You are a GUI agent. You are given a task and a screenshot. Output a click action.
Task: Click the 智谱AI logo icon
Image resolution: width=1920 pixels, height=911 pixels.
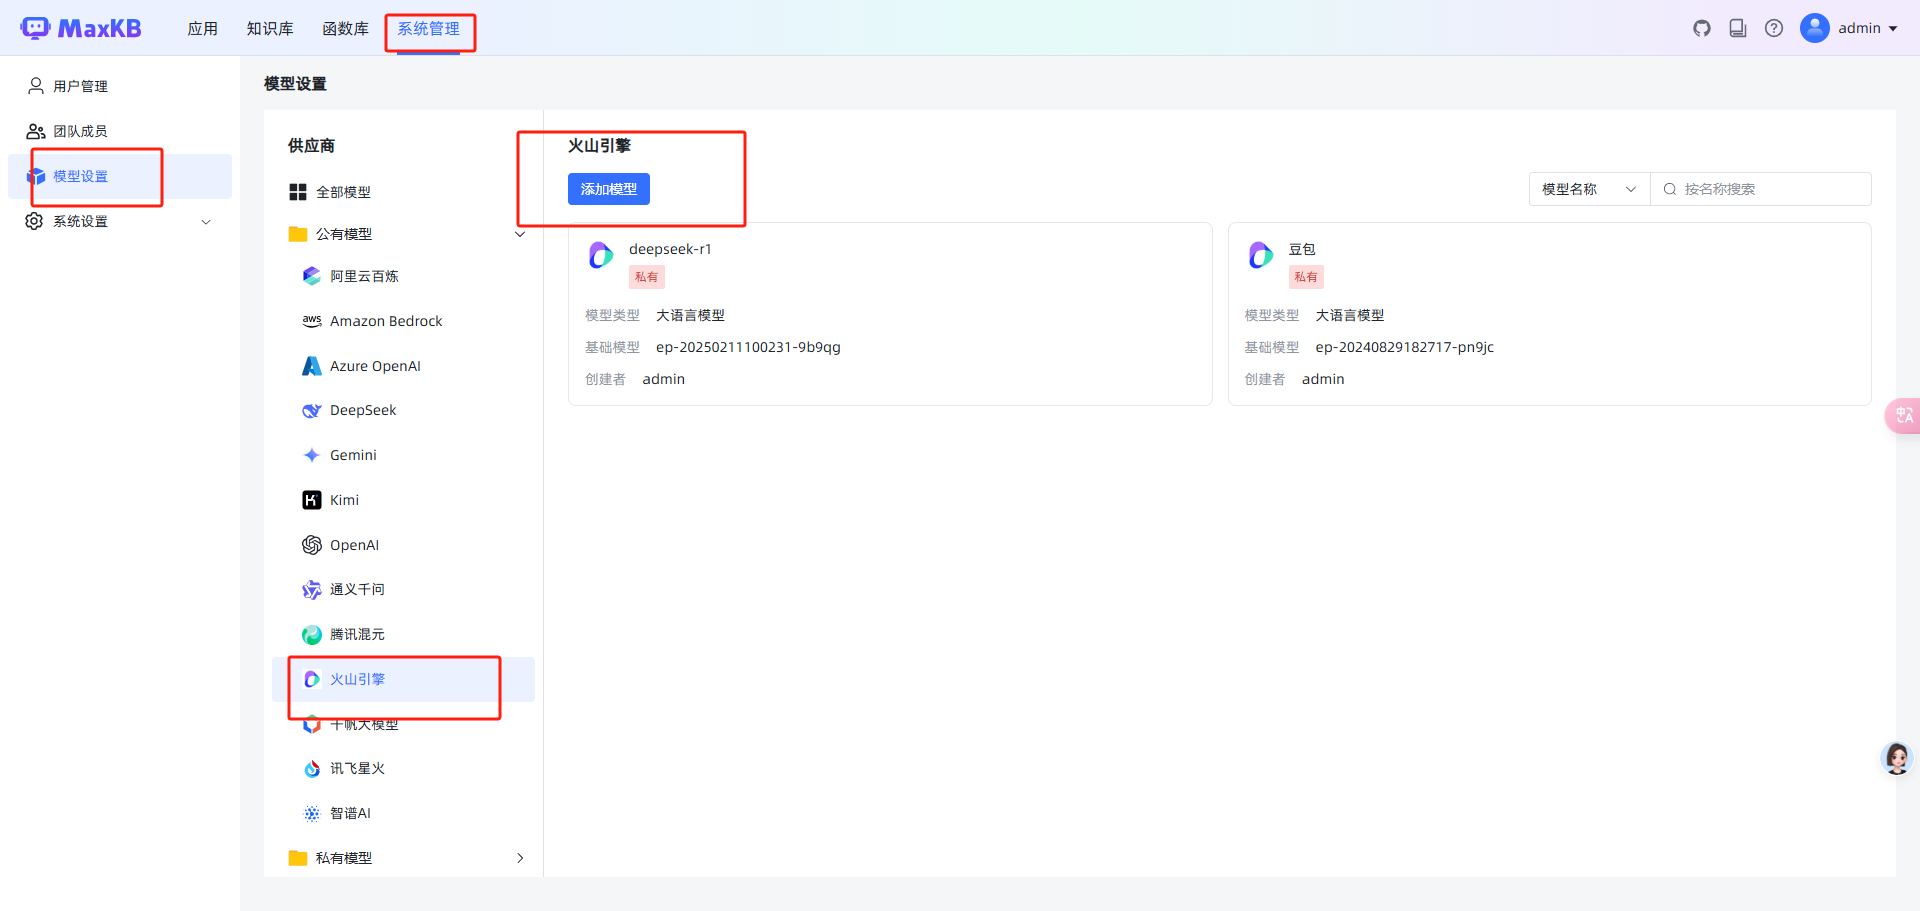312,813
